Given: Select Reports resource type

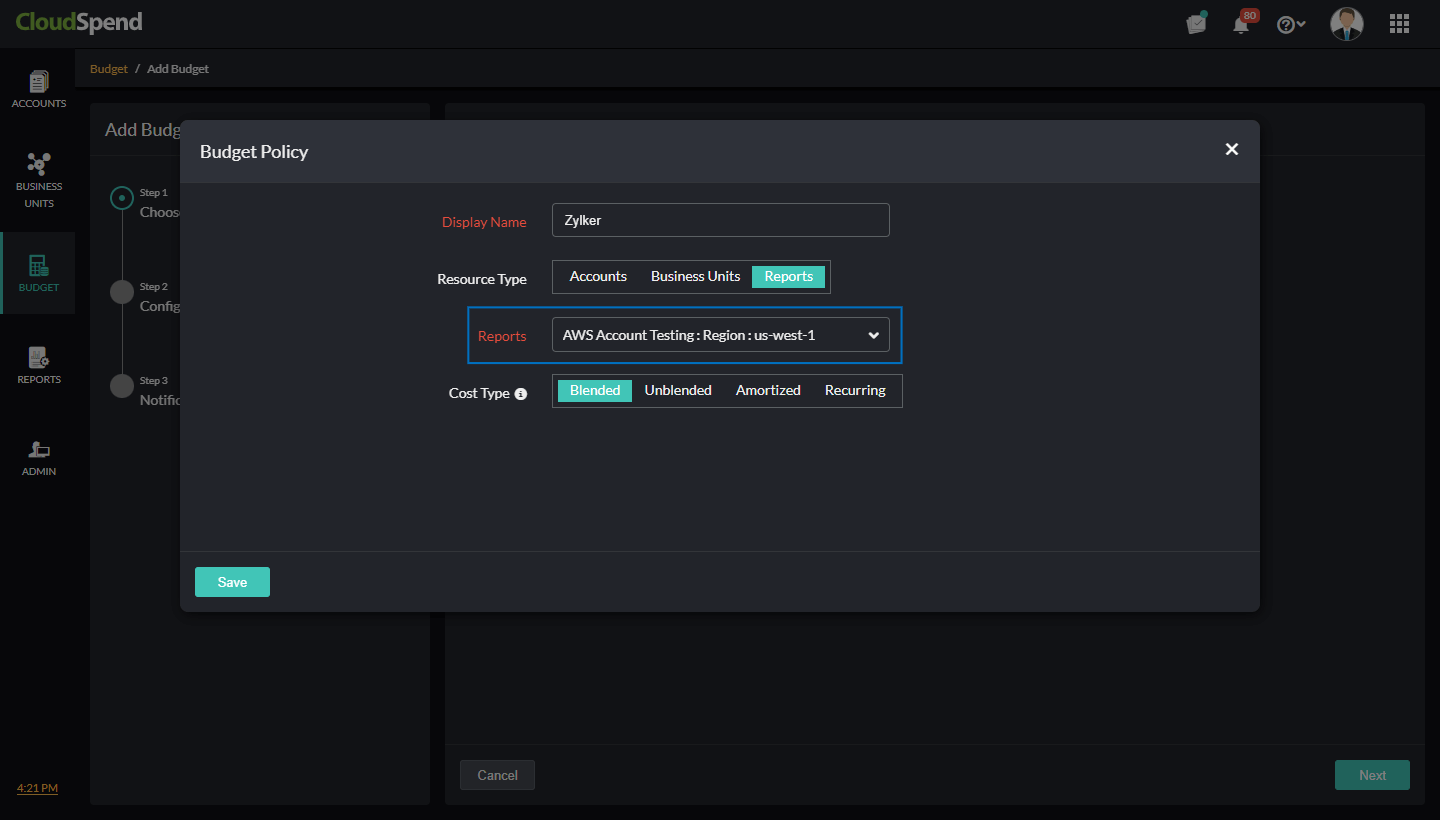Looking at the screenshot, I should point(788,277).
